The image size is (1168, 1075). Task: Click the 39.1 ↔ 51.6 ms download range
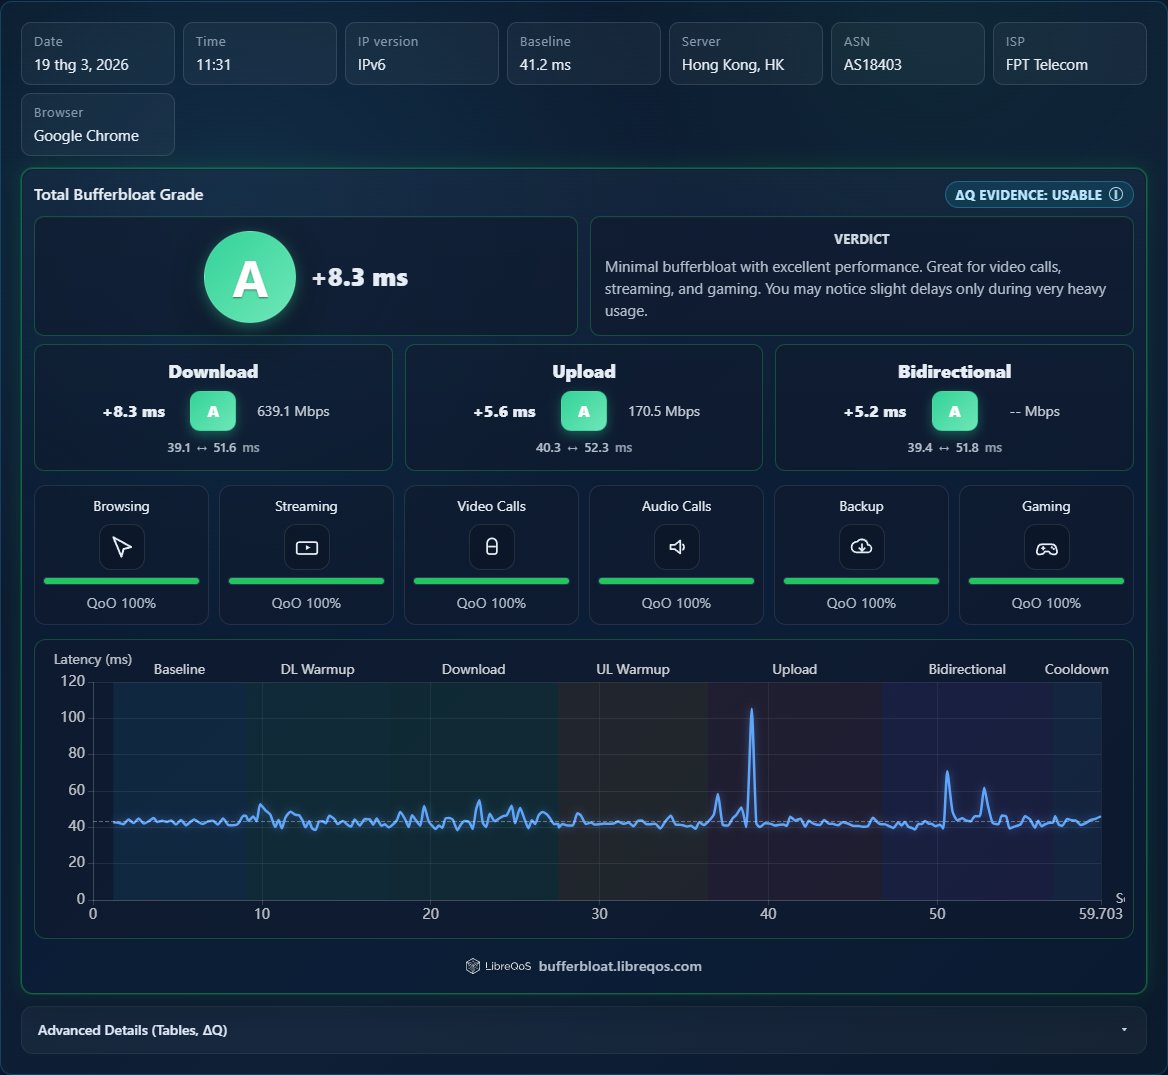[213, 448]
